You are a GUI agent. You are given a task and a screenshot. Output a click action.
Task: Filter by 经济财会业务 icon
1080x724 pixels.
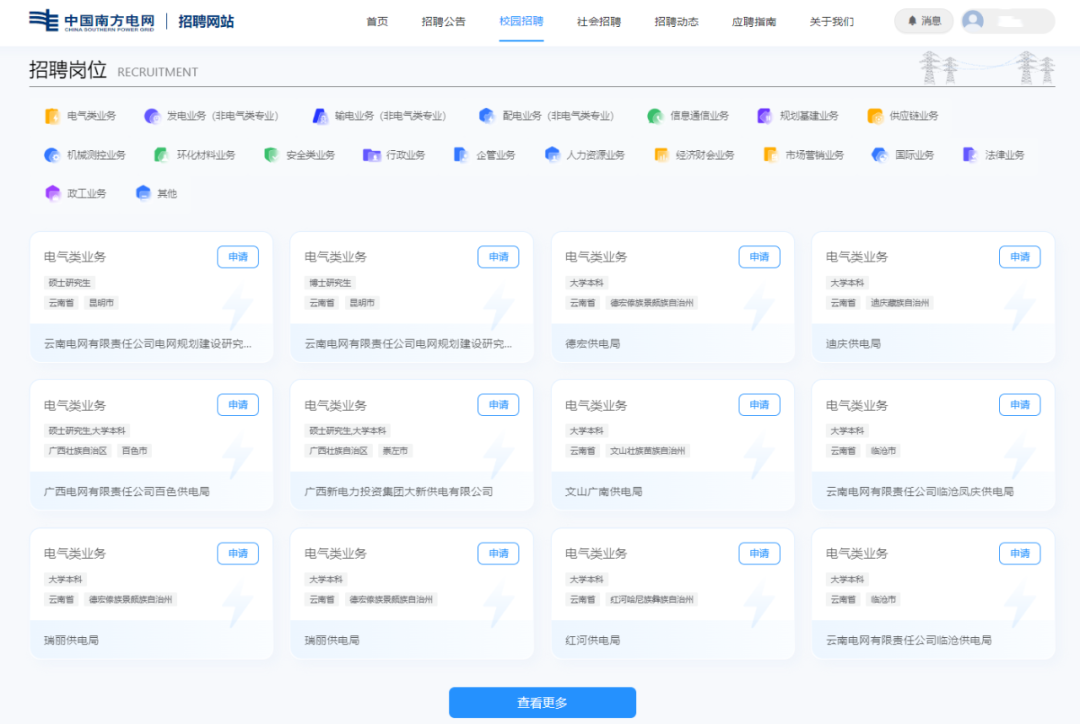coord(661,155)
